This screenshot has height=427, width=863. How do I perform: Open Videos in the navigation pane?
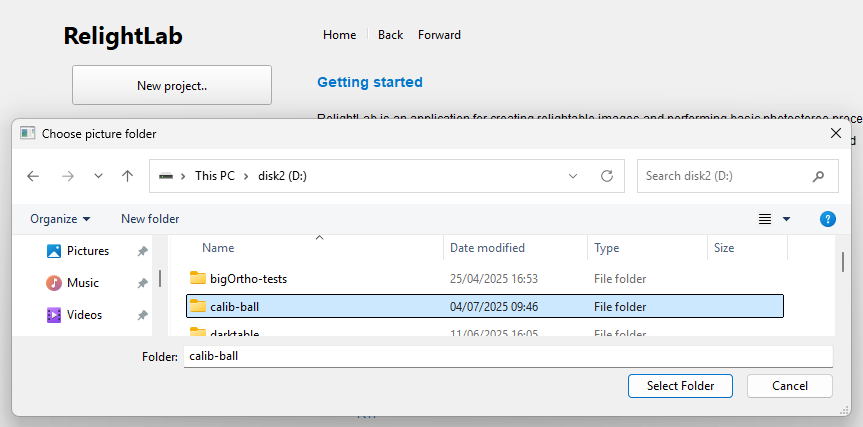coord(74,315)
